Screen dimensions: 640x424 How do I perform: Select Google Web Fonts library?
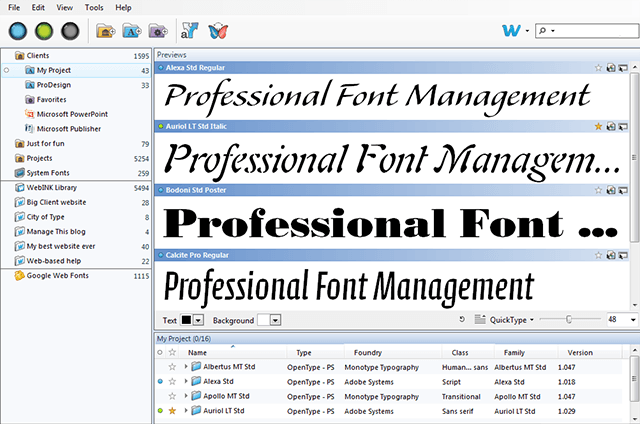coord(76,276)
